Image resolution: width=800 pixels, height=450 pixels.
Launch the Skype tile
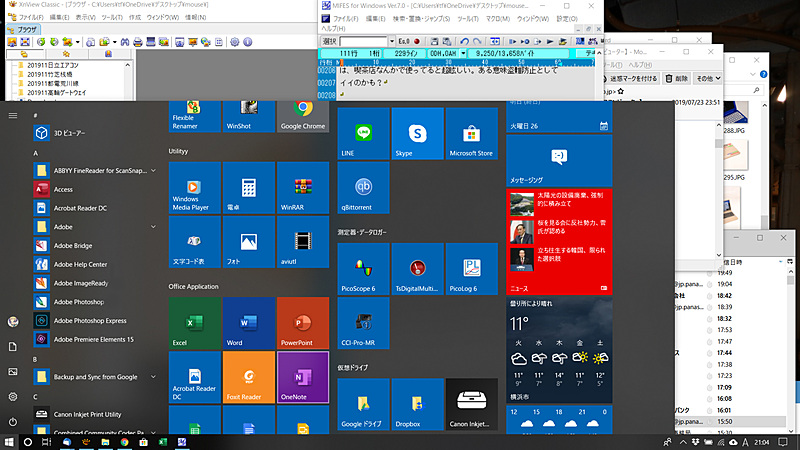(x=417, y=133)
